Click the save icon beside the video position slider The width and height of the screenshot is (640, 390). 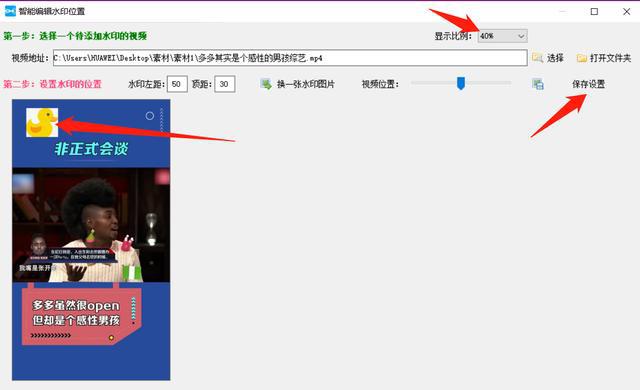[x=538, y=84]
